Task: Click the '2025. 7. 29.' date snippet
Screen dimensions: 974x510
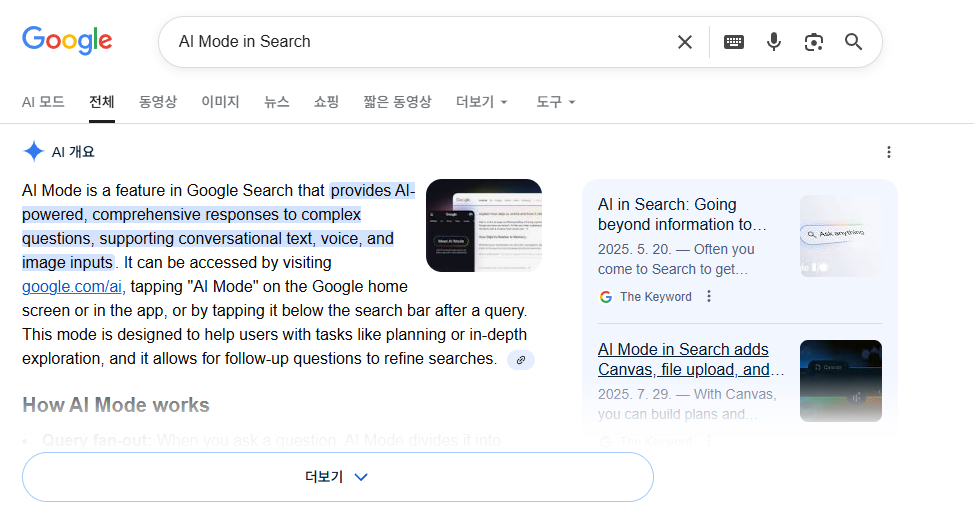Action: pyautogui.click(x=634, y=394)
